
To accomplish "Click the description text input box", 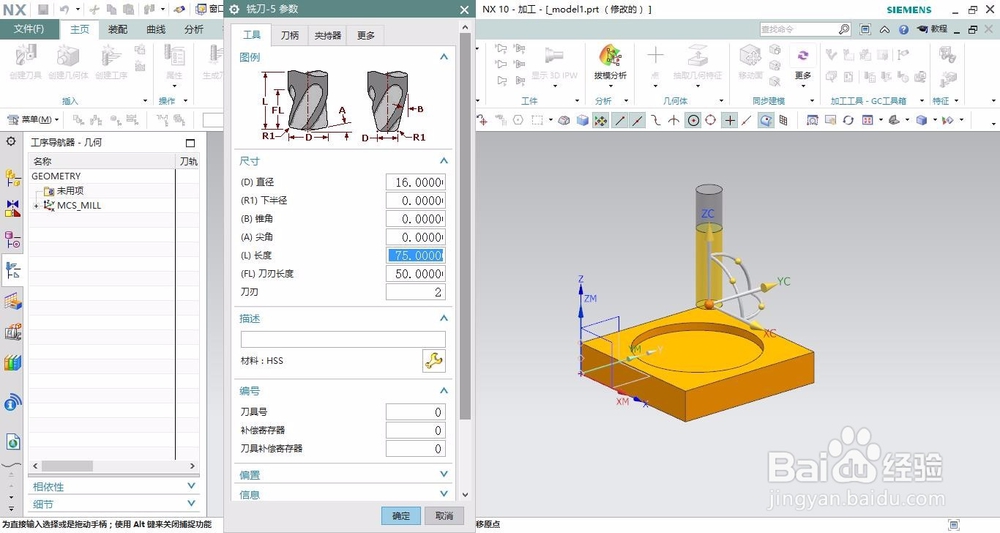I will (x=343, y=339).
